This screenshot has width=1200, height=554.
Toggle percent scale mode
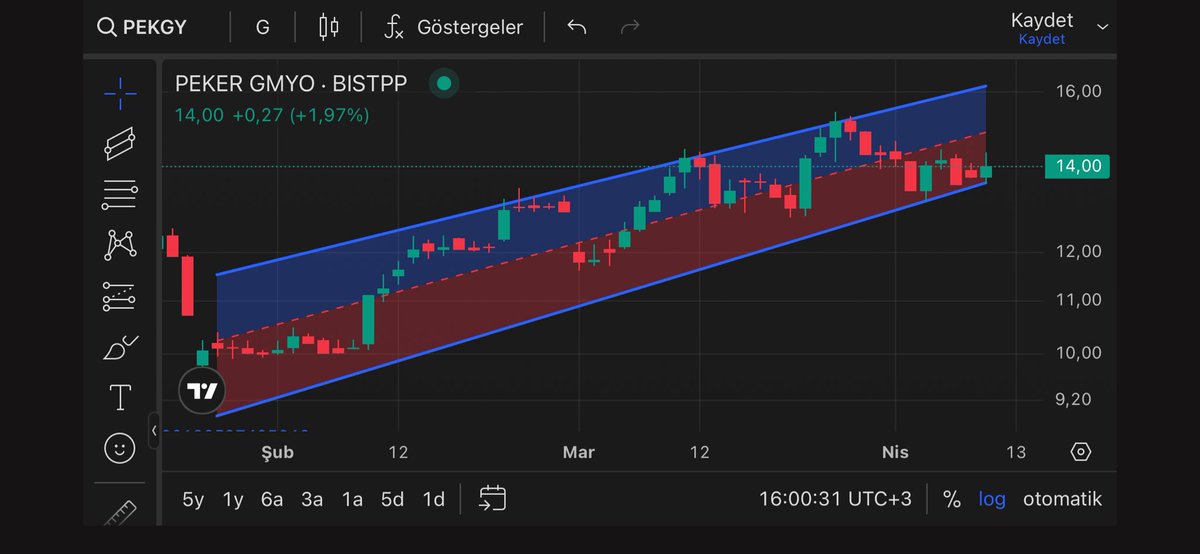[952, 499]
